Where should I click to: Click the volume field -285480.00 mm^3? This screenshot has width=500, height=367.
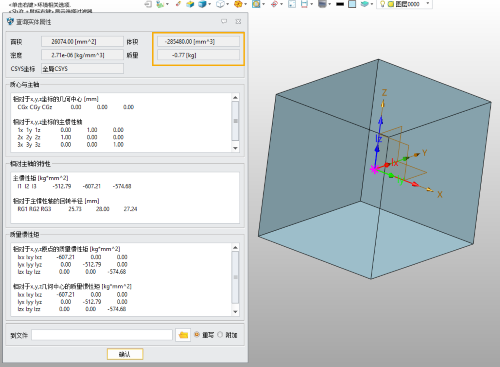click(x=198, y=42)
